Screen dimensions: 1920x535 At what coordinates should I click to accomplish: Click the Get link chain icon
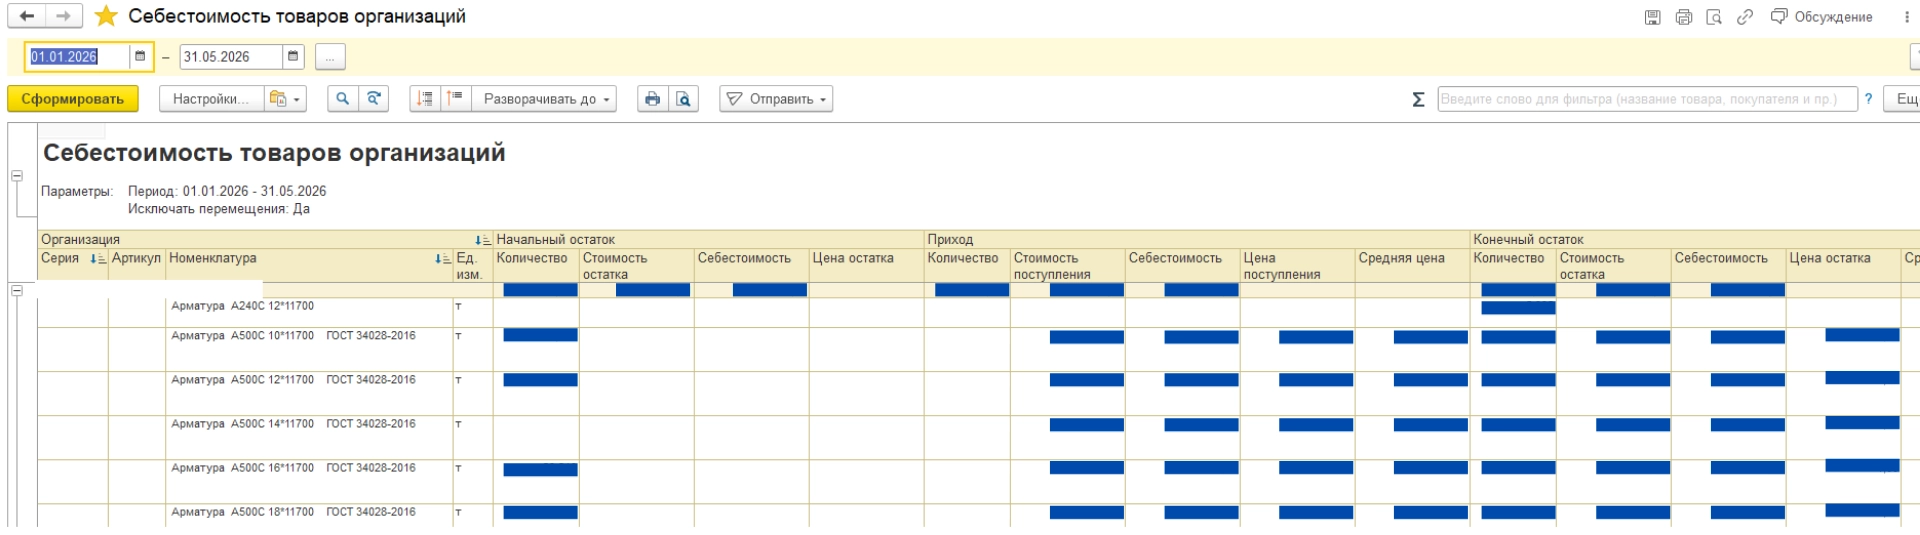pos(1745,17)
